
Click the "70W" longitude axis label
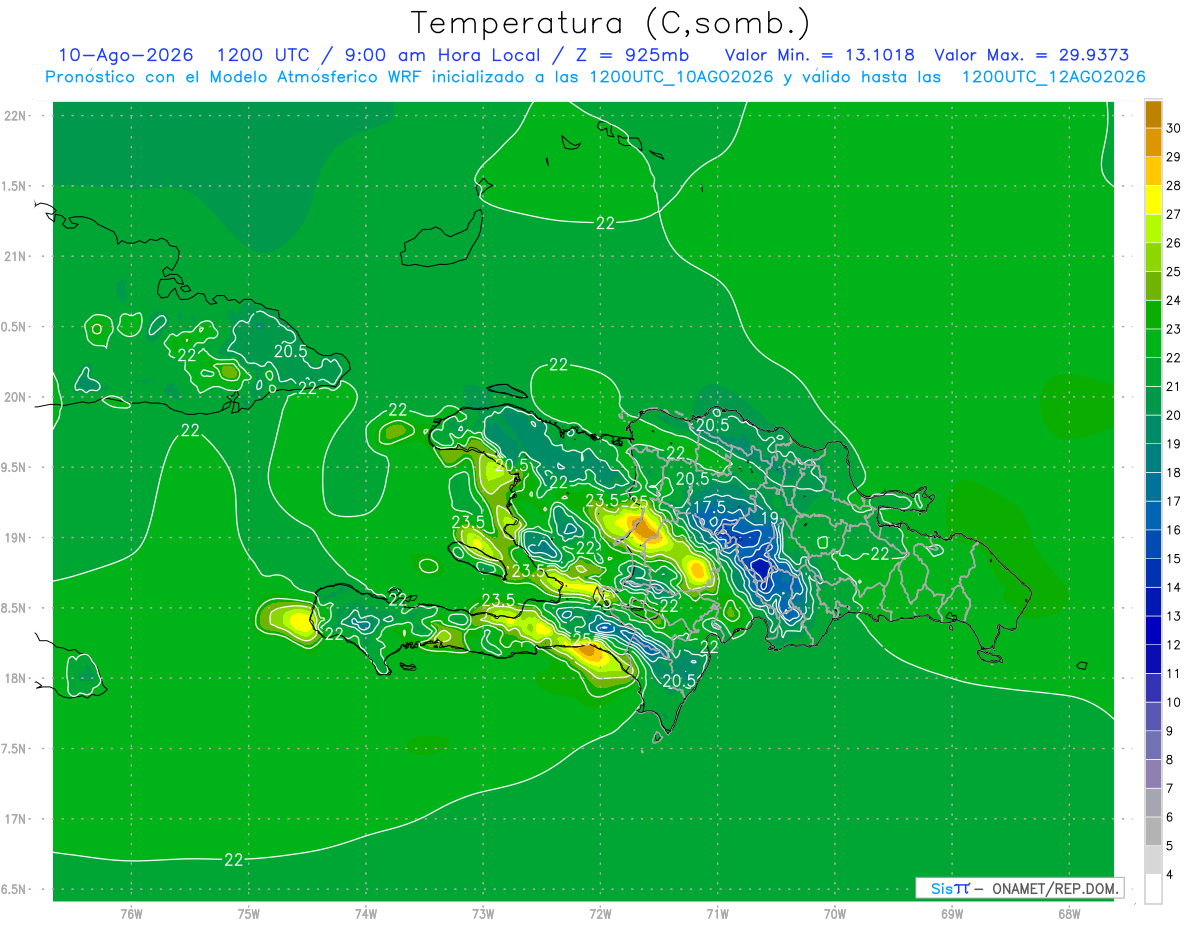(x=834, y=914)
